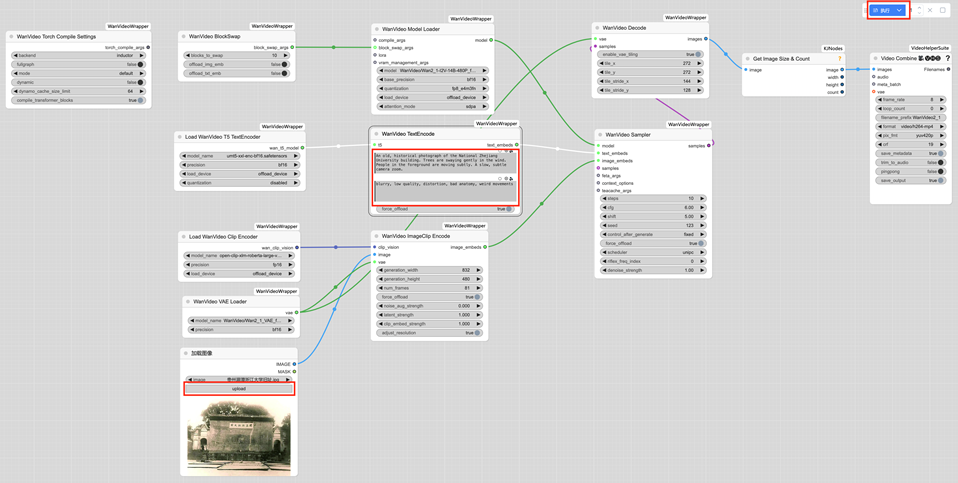The height and width of the screenshot is (483, 958).
Task: Click the WanVideo VAE Loader collapse dot
Action: click(x=188, y=302)
